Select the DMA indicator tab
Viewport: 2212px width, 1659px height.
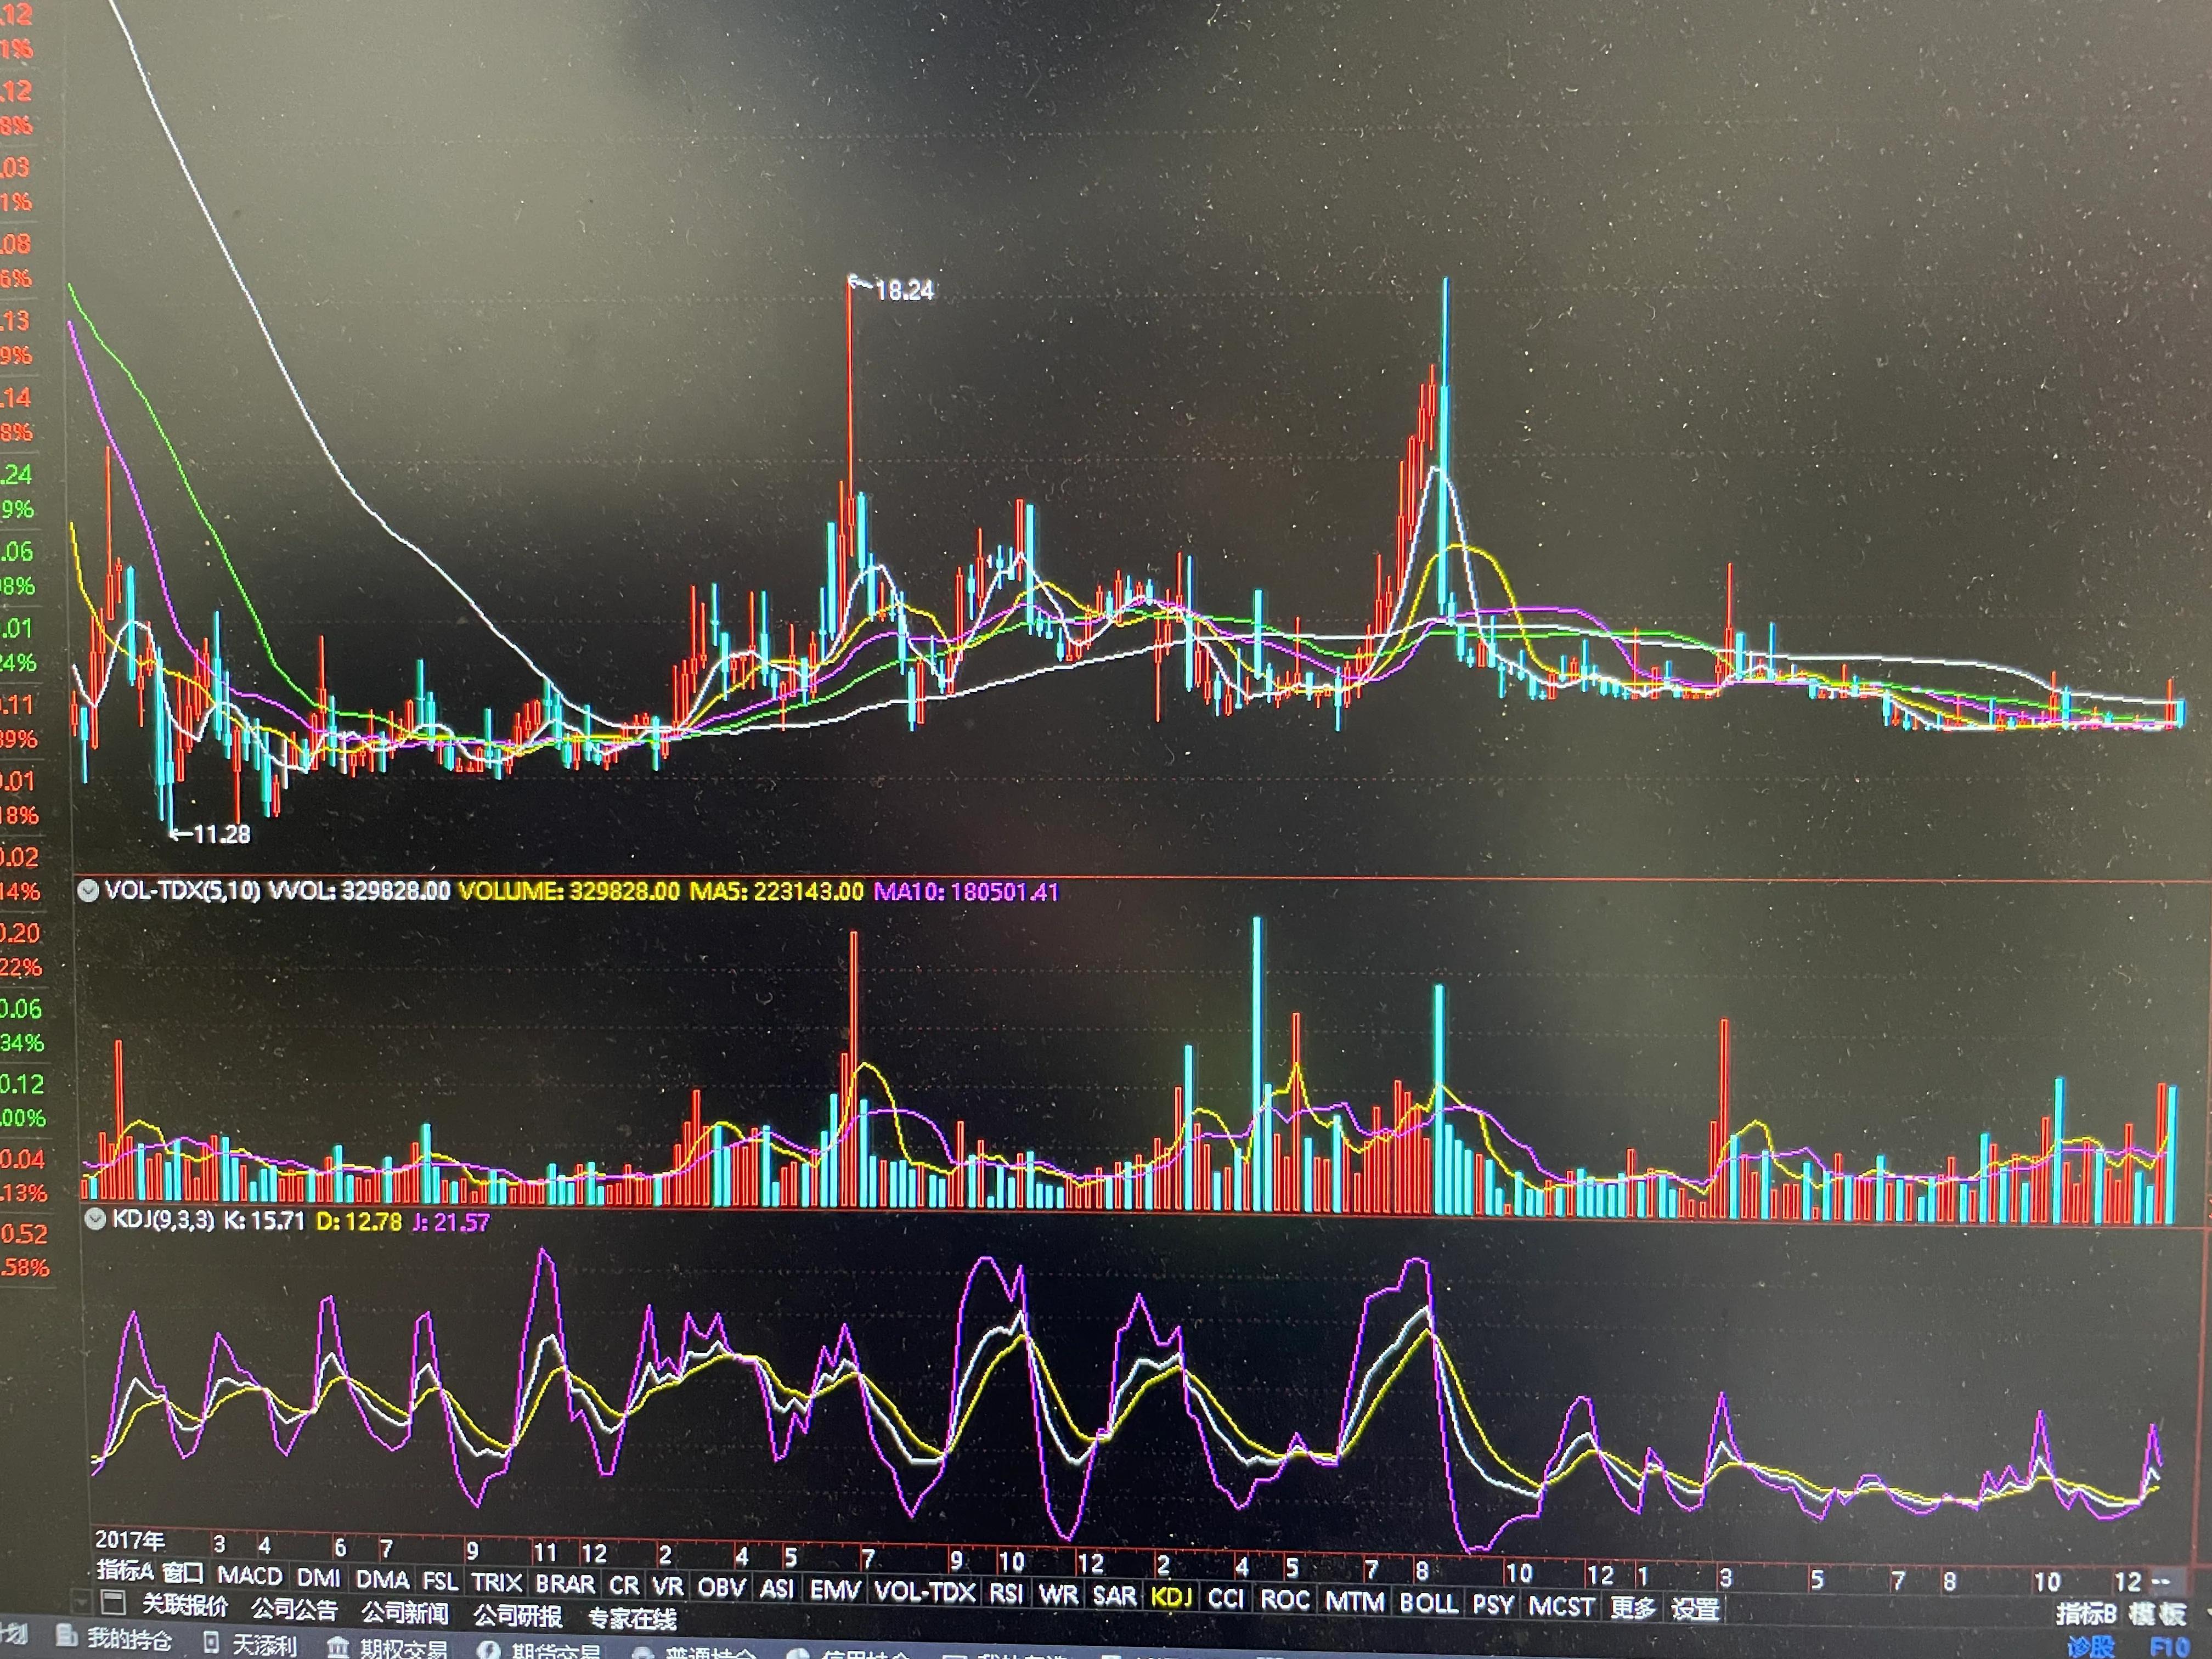383,1579
